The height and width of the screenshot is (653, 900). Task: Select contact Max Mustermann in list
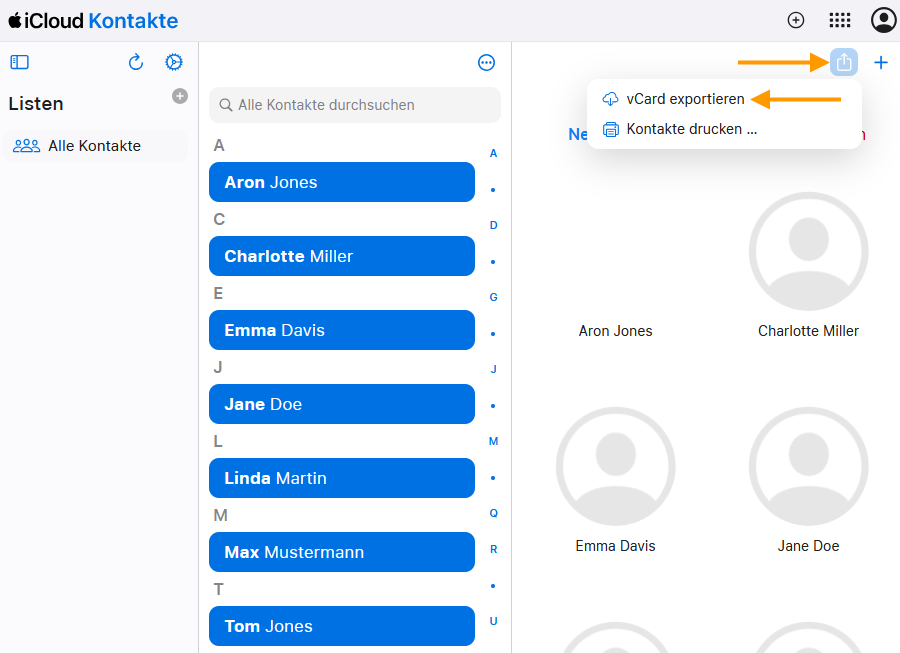[x=342, y=552]
